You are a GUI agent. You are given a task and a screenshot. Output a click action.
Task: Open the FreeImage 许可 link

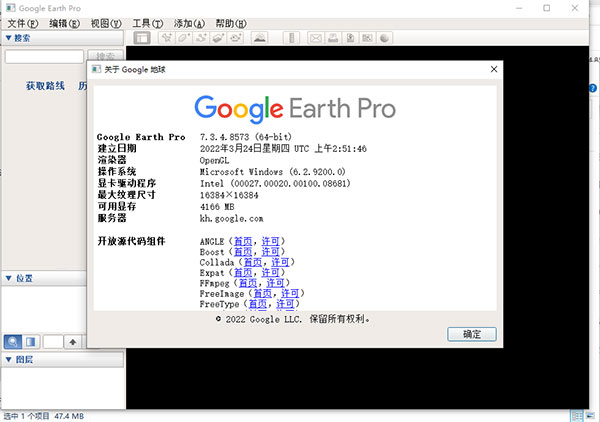[x=290, y=293]
